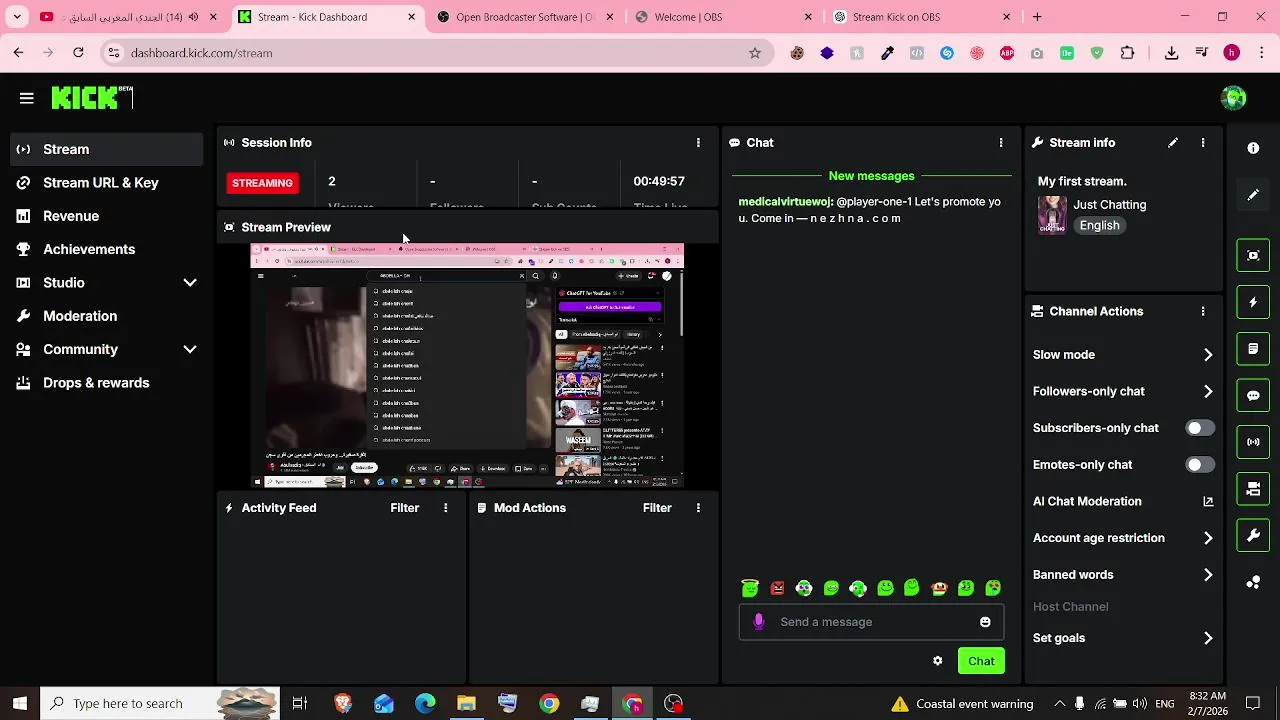Bookmark this page with the star icon
The image size is (1280, 720).
[755, 53]
